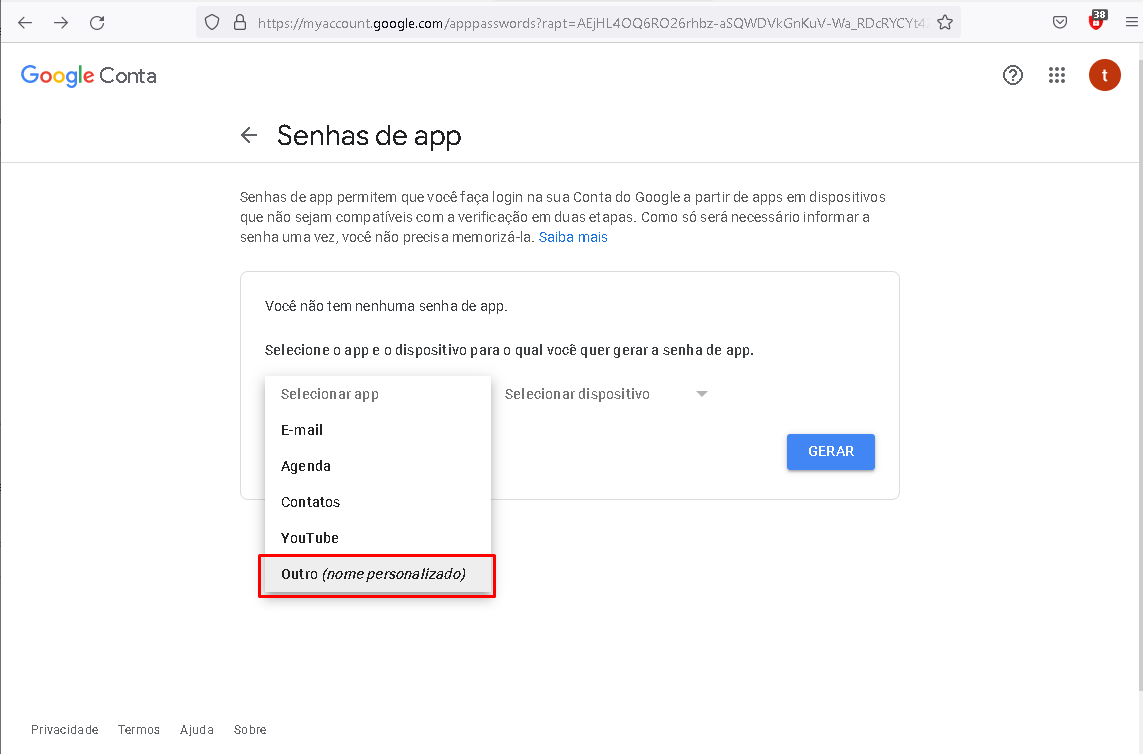The image size is (1143, 754).
Task: Click the URL address bar
Action: 590,23
